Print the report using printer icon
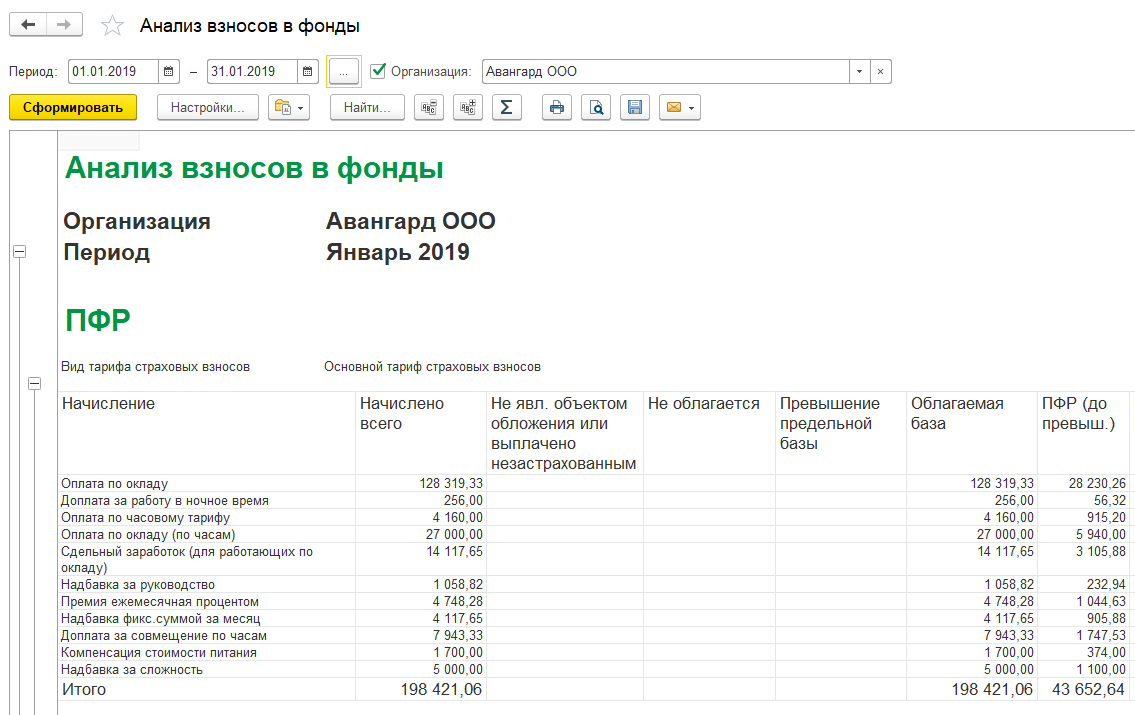Viewport: 1135px width, 715px height. coord(557,108)
